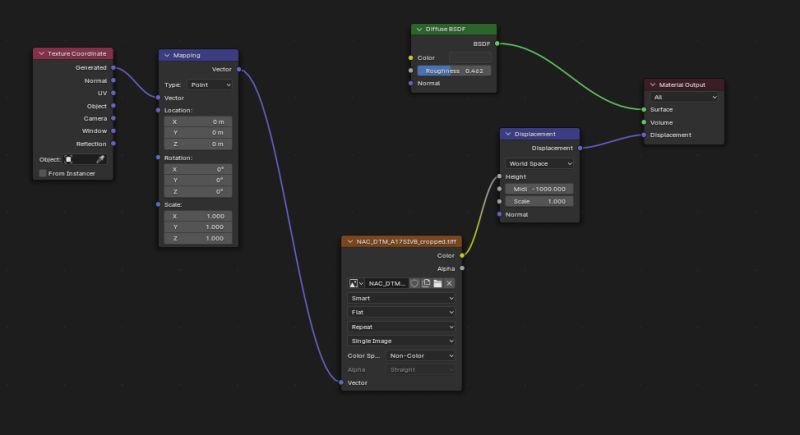Click the Image Texture Alpha output socket
Screen dimensions: 800x435
(462, 268)
